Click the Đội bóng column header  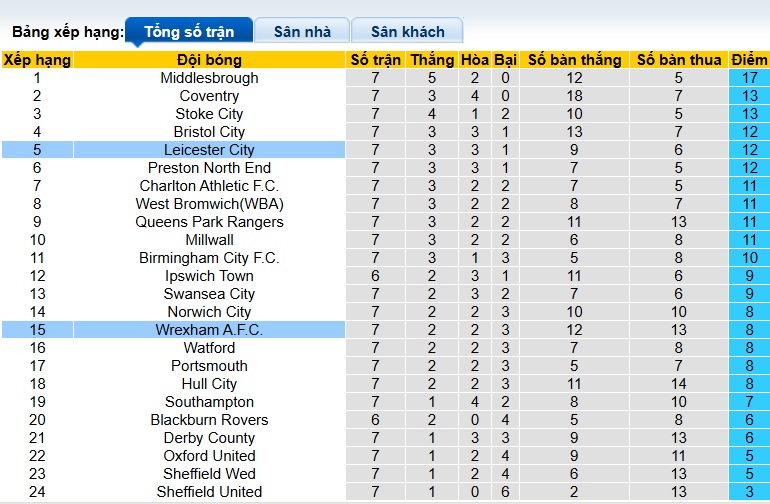coord(209,60)
